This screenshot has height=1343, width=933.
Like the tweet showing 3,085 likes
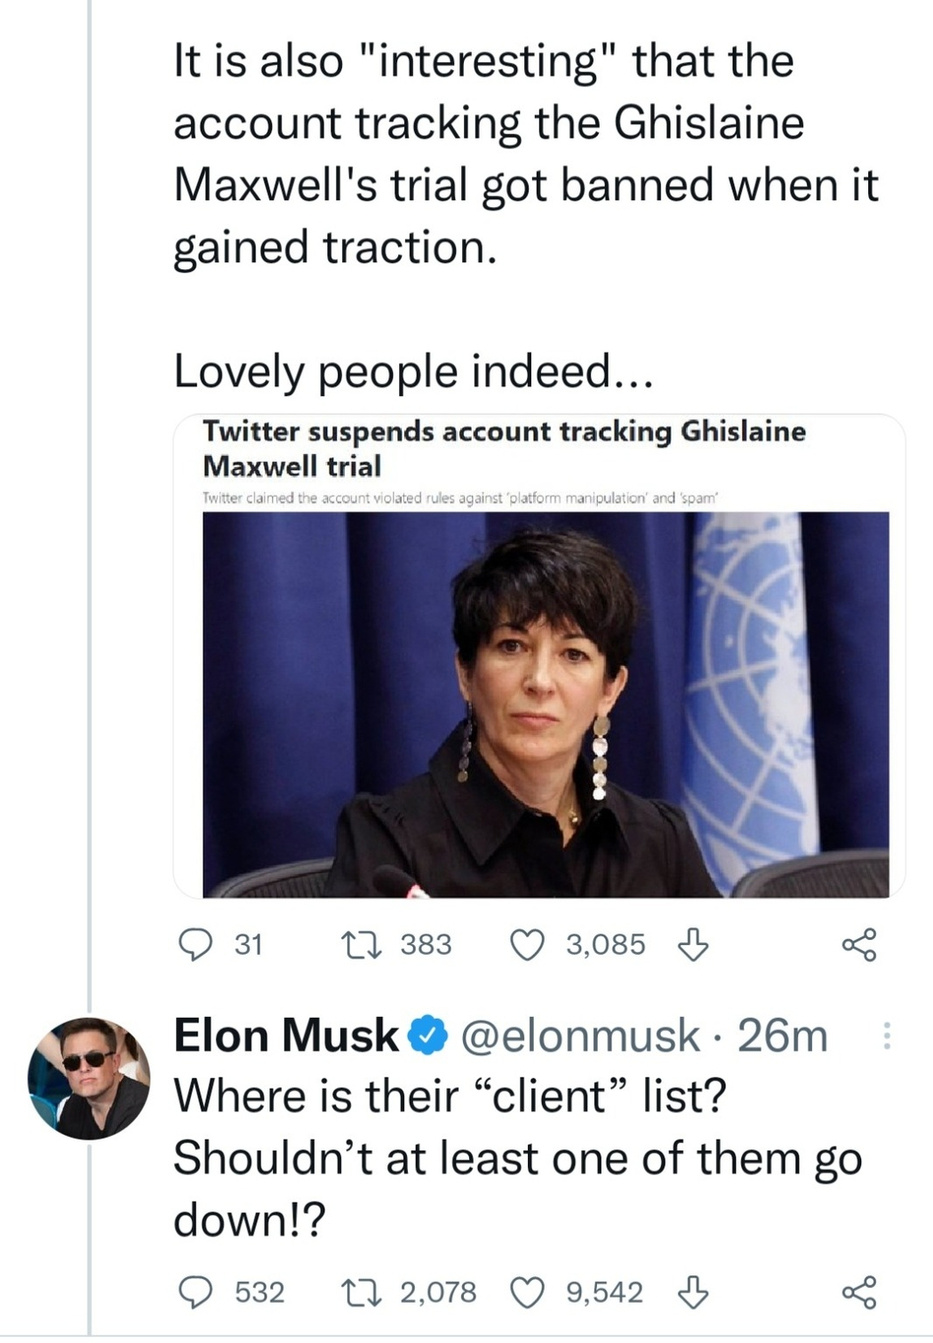click(x=527, y=944)
